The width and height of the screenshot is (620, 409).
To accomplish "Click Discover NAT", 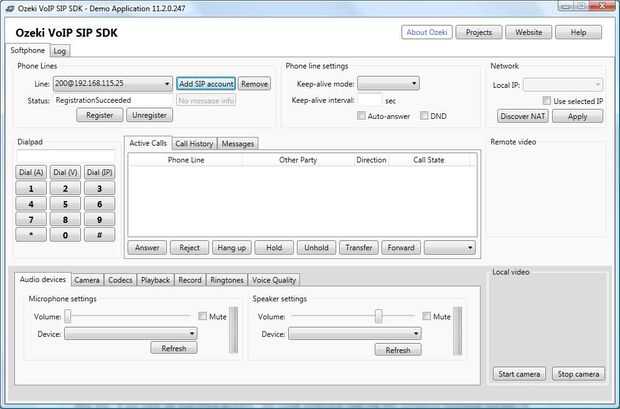I will [523, 116].
